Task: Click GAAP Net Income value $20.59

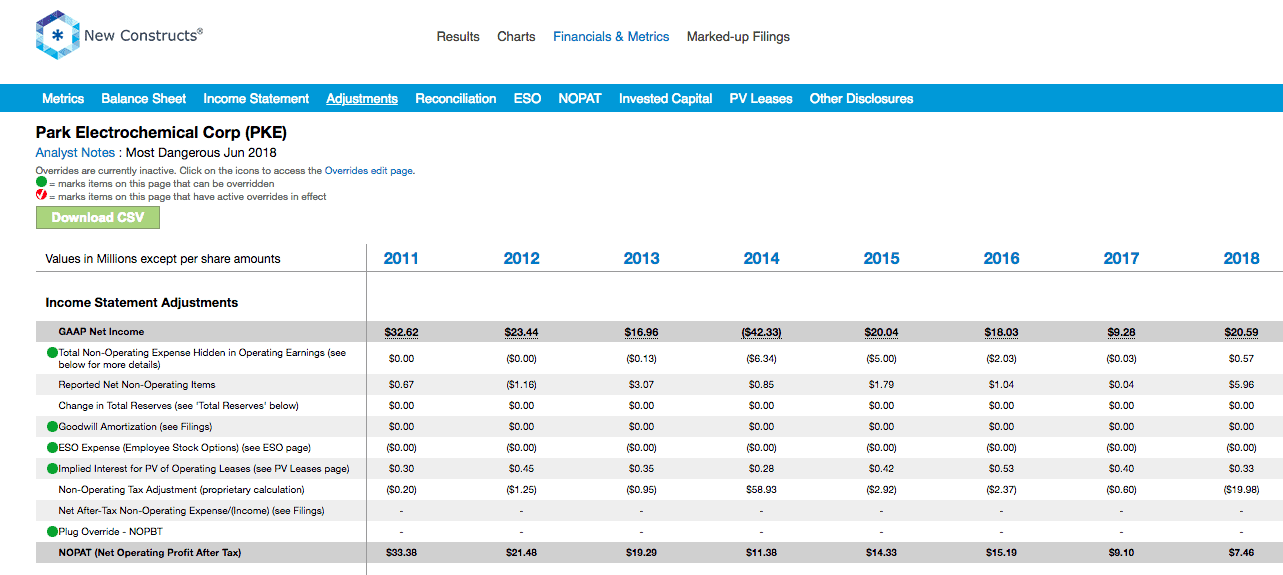Action: coord(1241,332)
